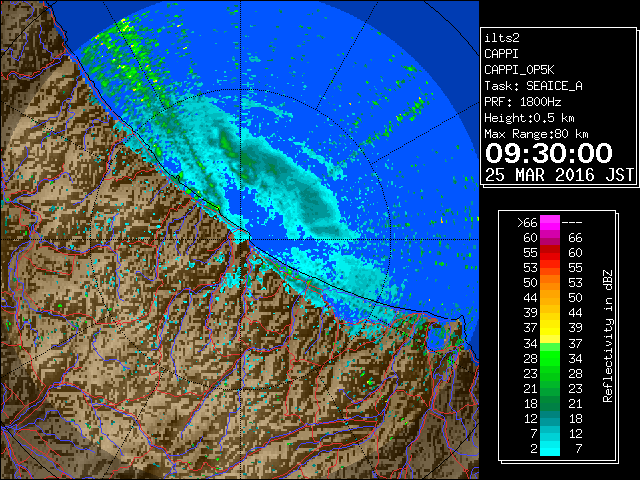Pick the magenta swatch for >66 dBZ
Viewport: 640px width, 480px height.
click(x=550, y=223)
